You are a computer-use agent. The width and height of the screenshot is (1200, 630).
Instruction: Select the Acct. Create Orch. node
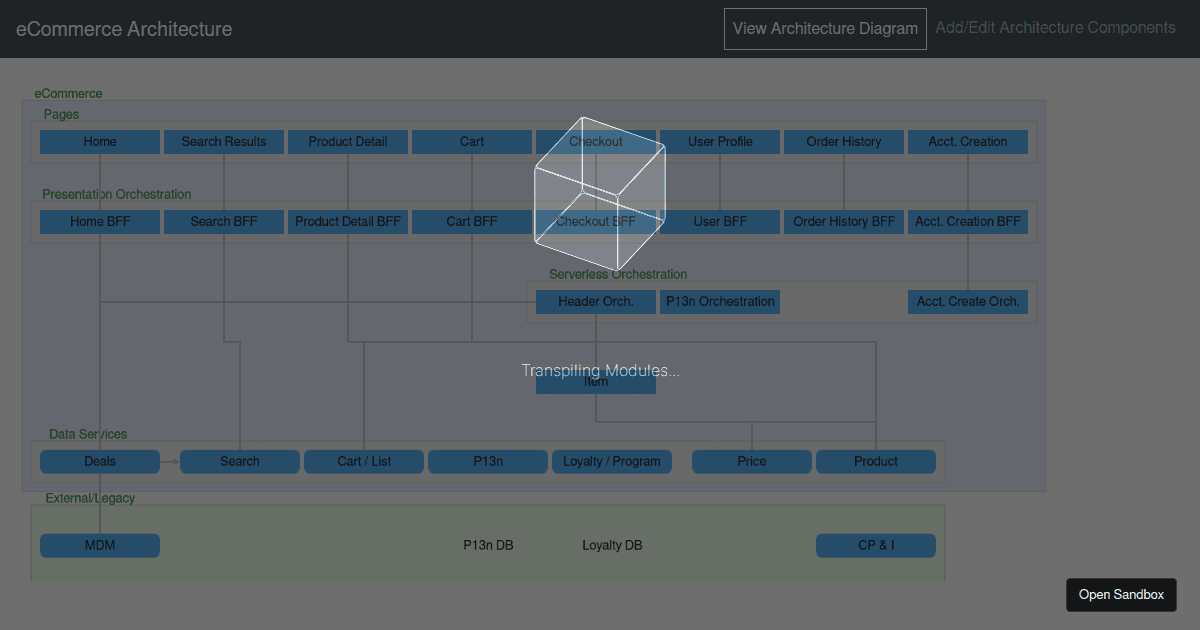[967, 301]
